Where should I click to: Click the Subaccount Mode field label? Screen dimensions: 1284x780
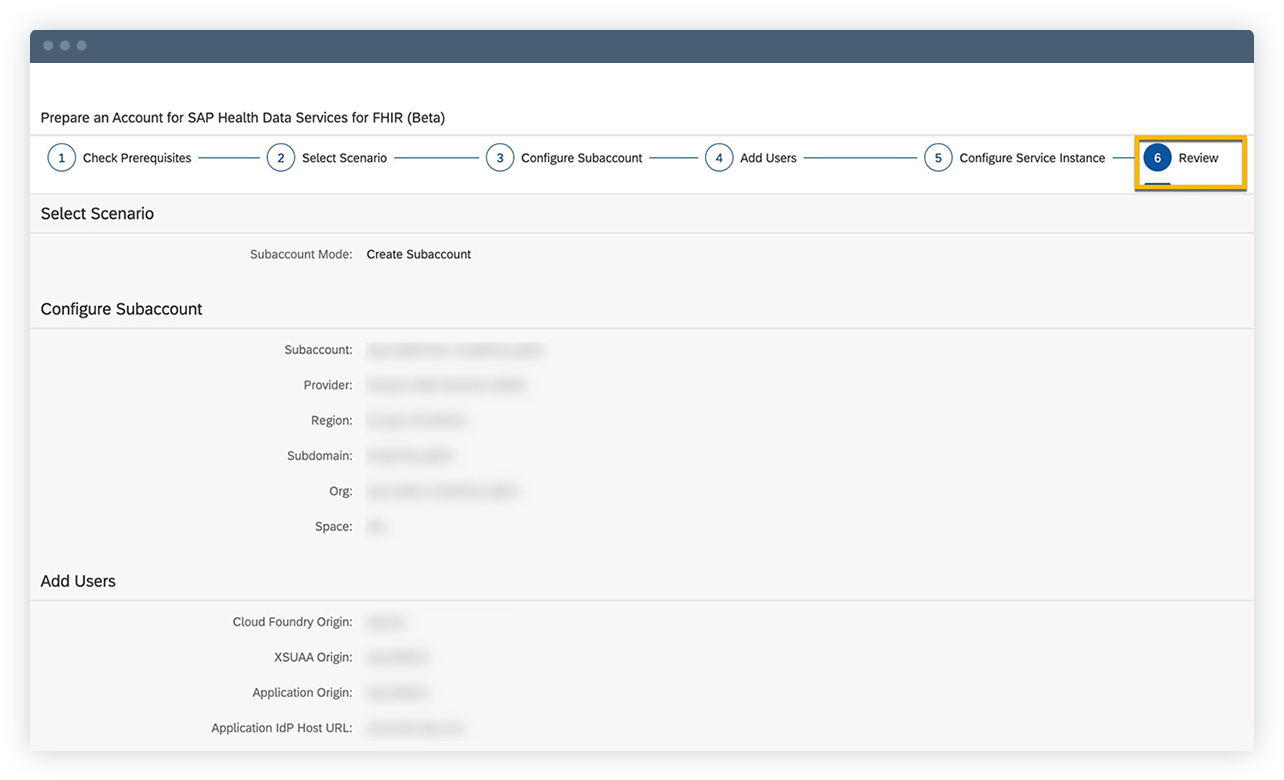pyautogui.click(x=302, y=254)
